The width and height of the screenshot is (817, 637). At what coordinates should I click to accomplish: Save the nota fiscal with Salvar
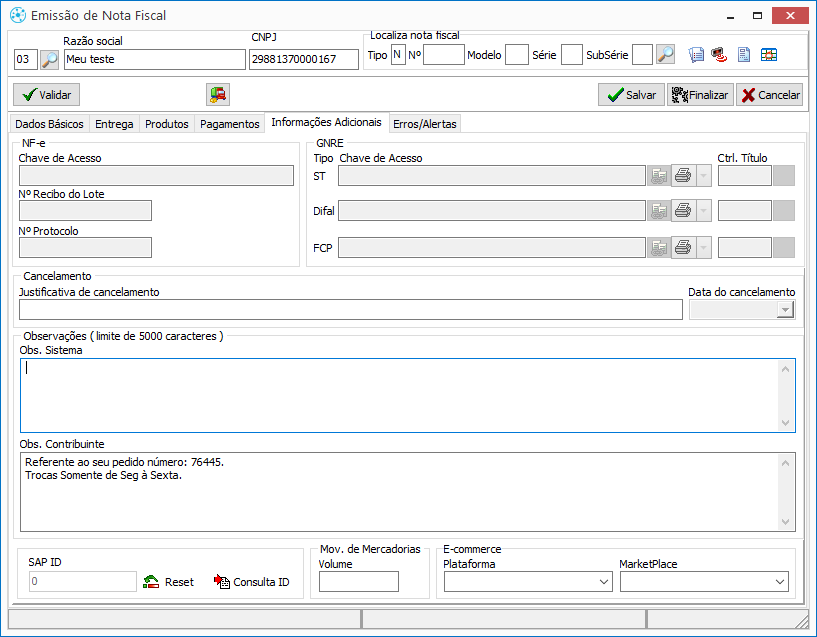632,95
